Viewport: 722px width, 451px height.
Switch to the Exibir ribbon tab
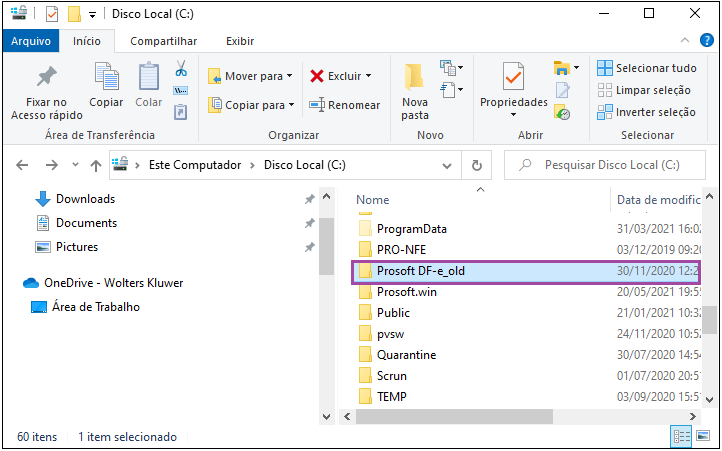click(x=240, y=41)
